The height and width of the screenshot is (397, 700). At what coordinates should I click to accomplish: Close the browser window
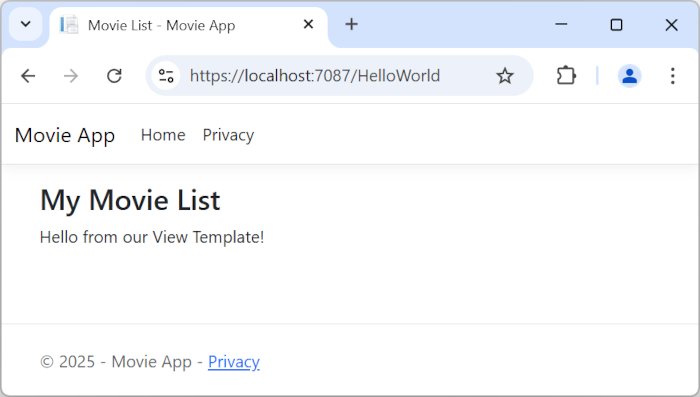[671, 25]
